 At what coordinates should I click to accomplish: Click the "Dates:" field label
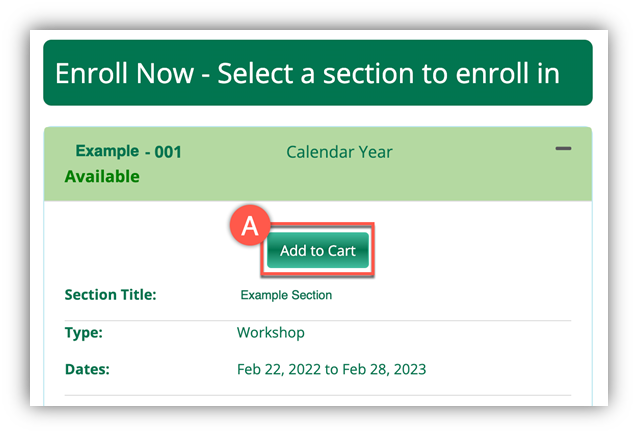(x=87, y=369)
